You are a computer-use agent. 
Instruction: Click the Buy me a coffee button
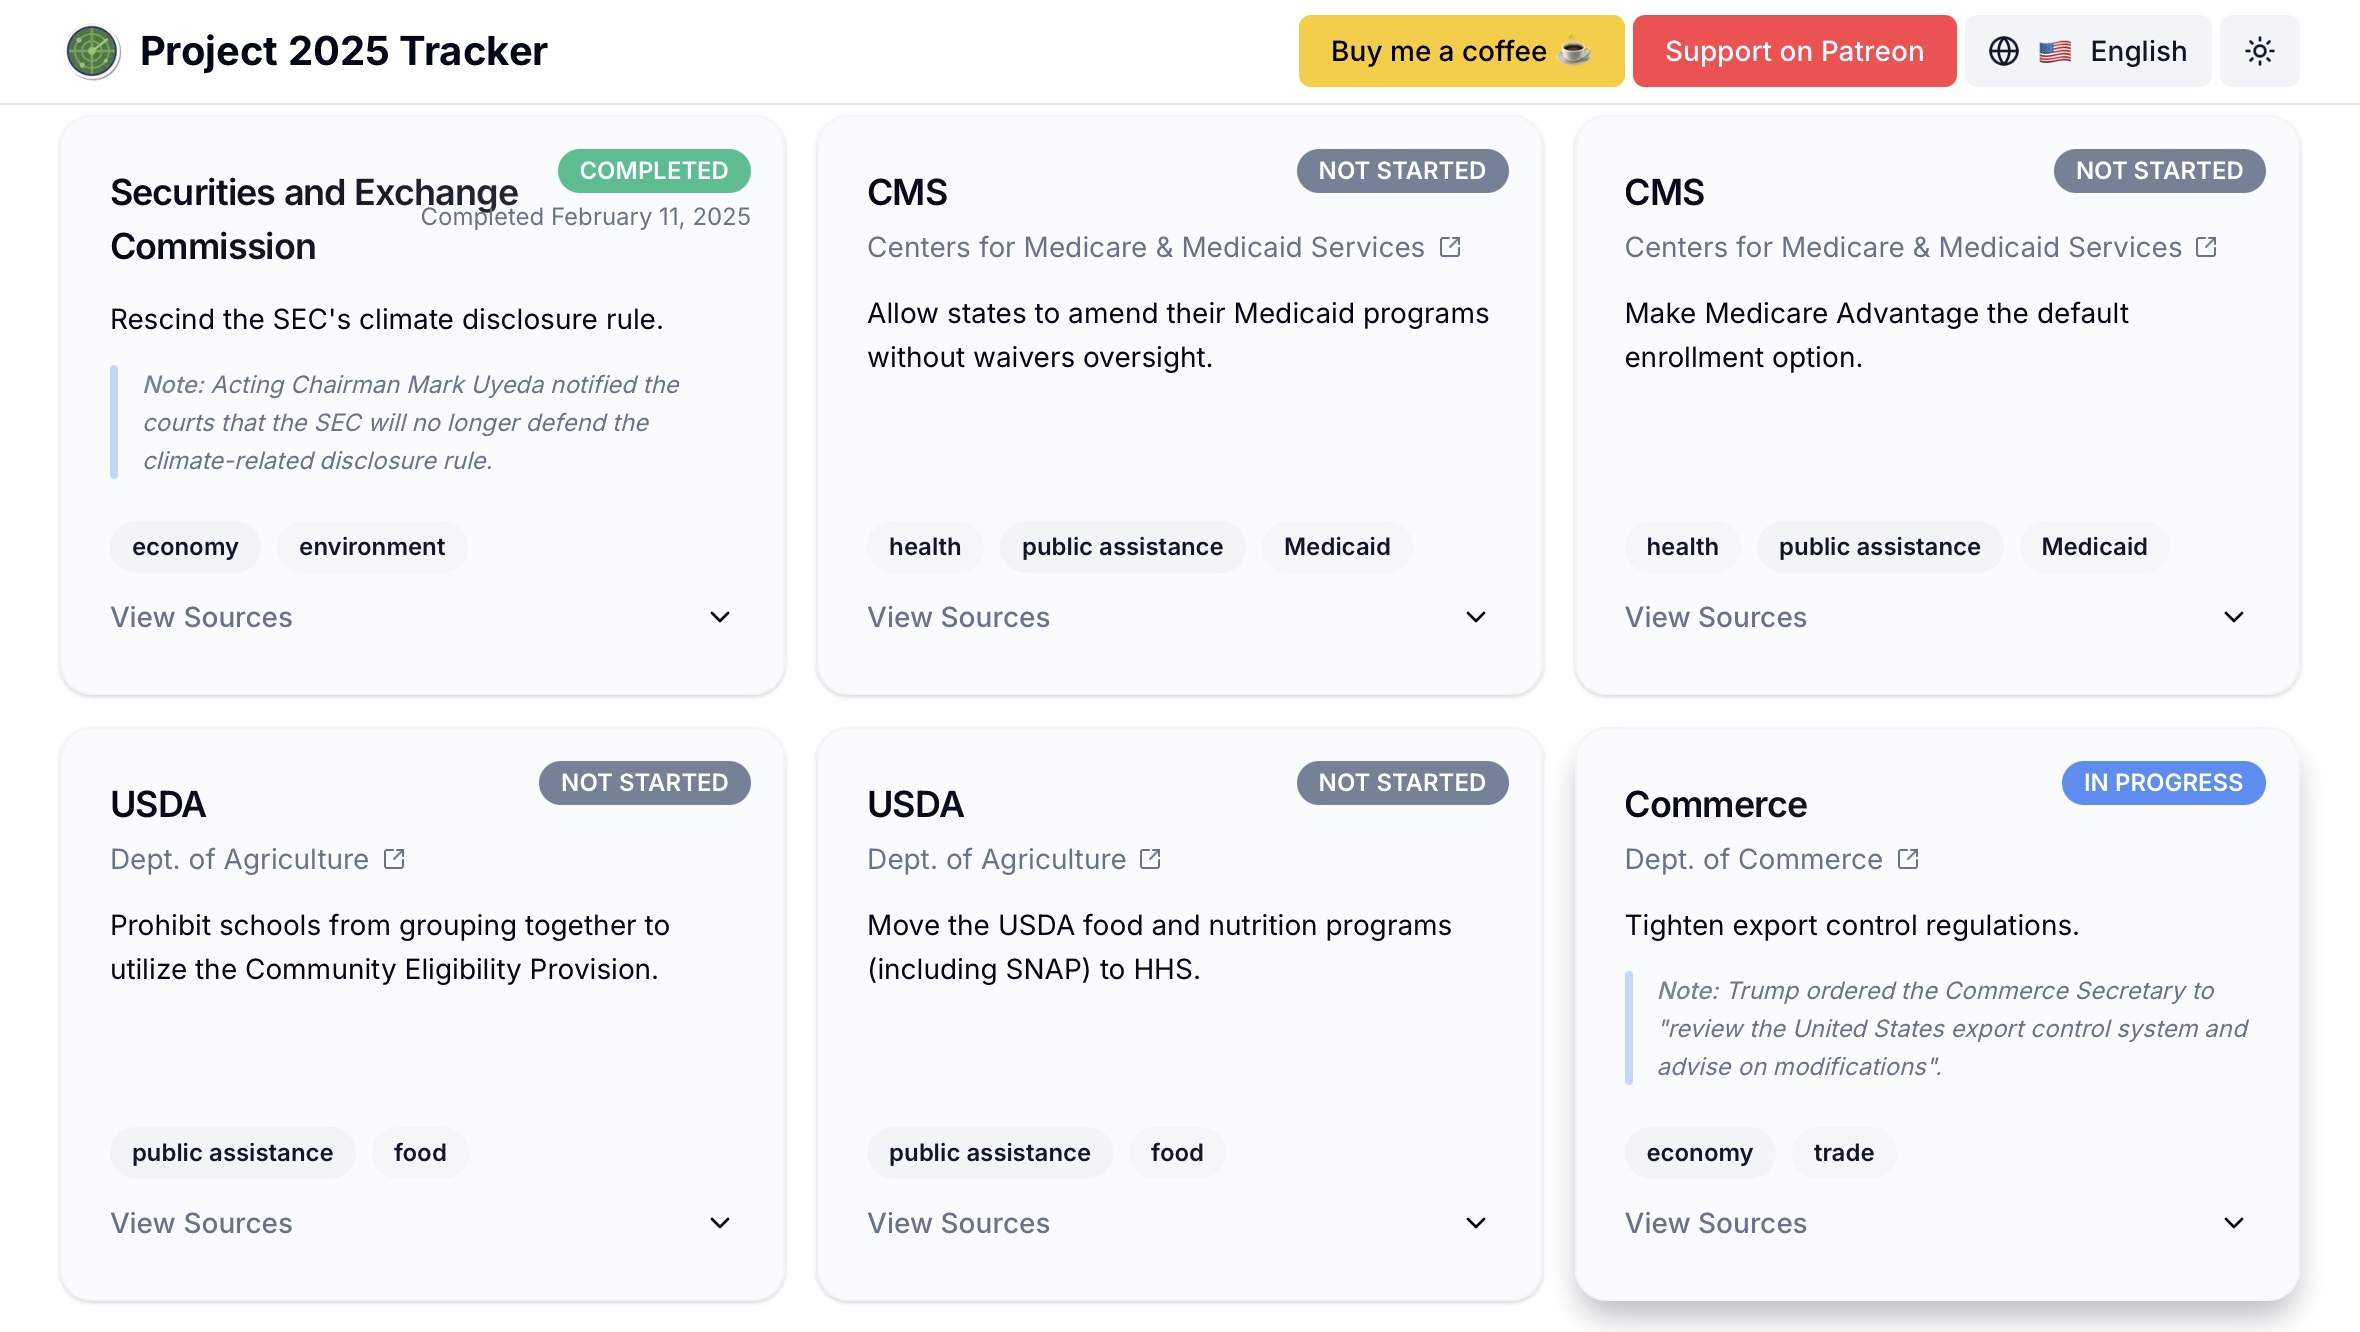[1460, 51]
